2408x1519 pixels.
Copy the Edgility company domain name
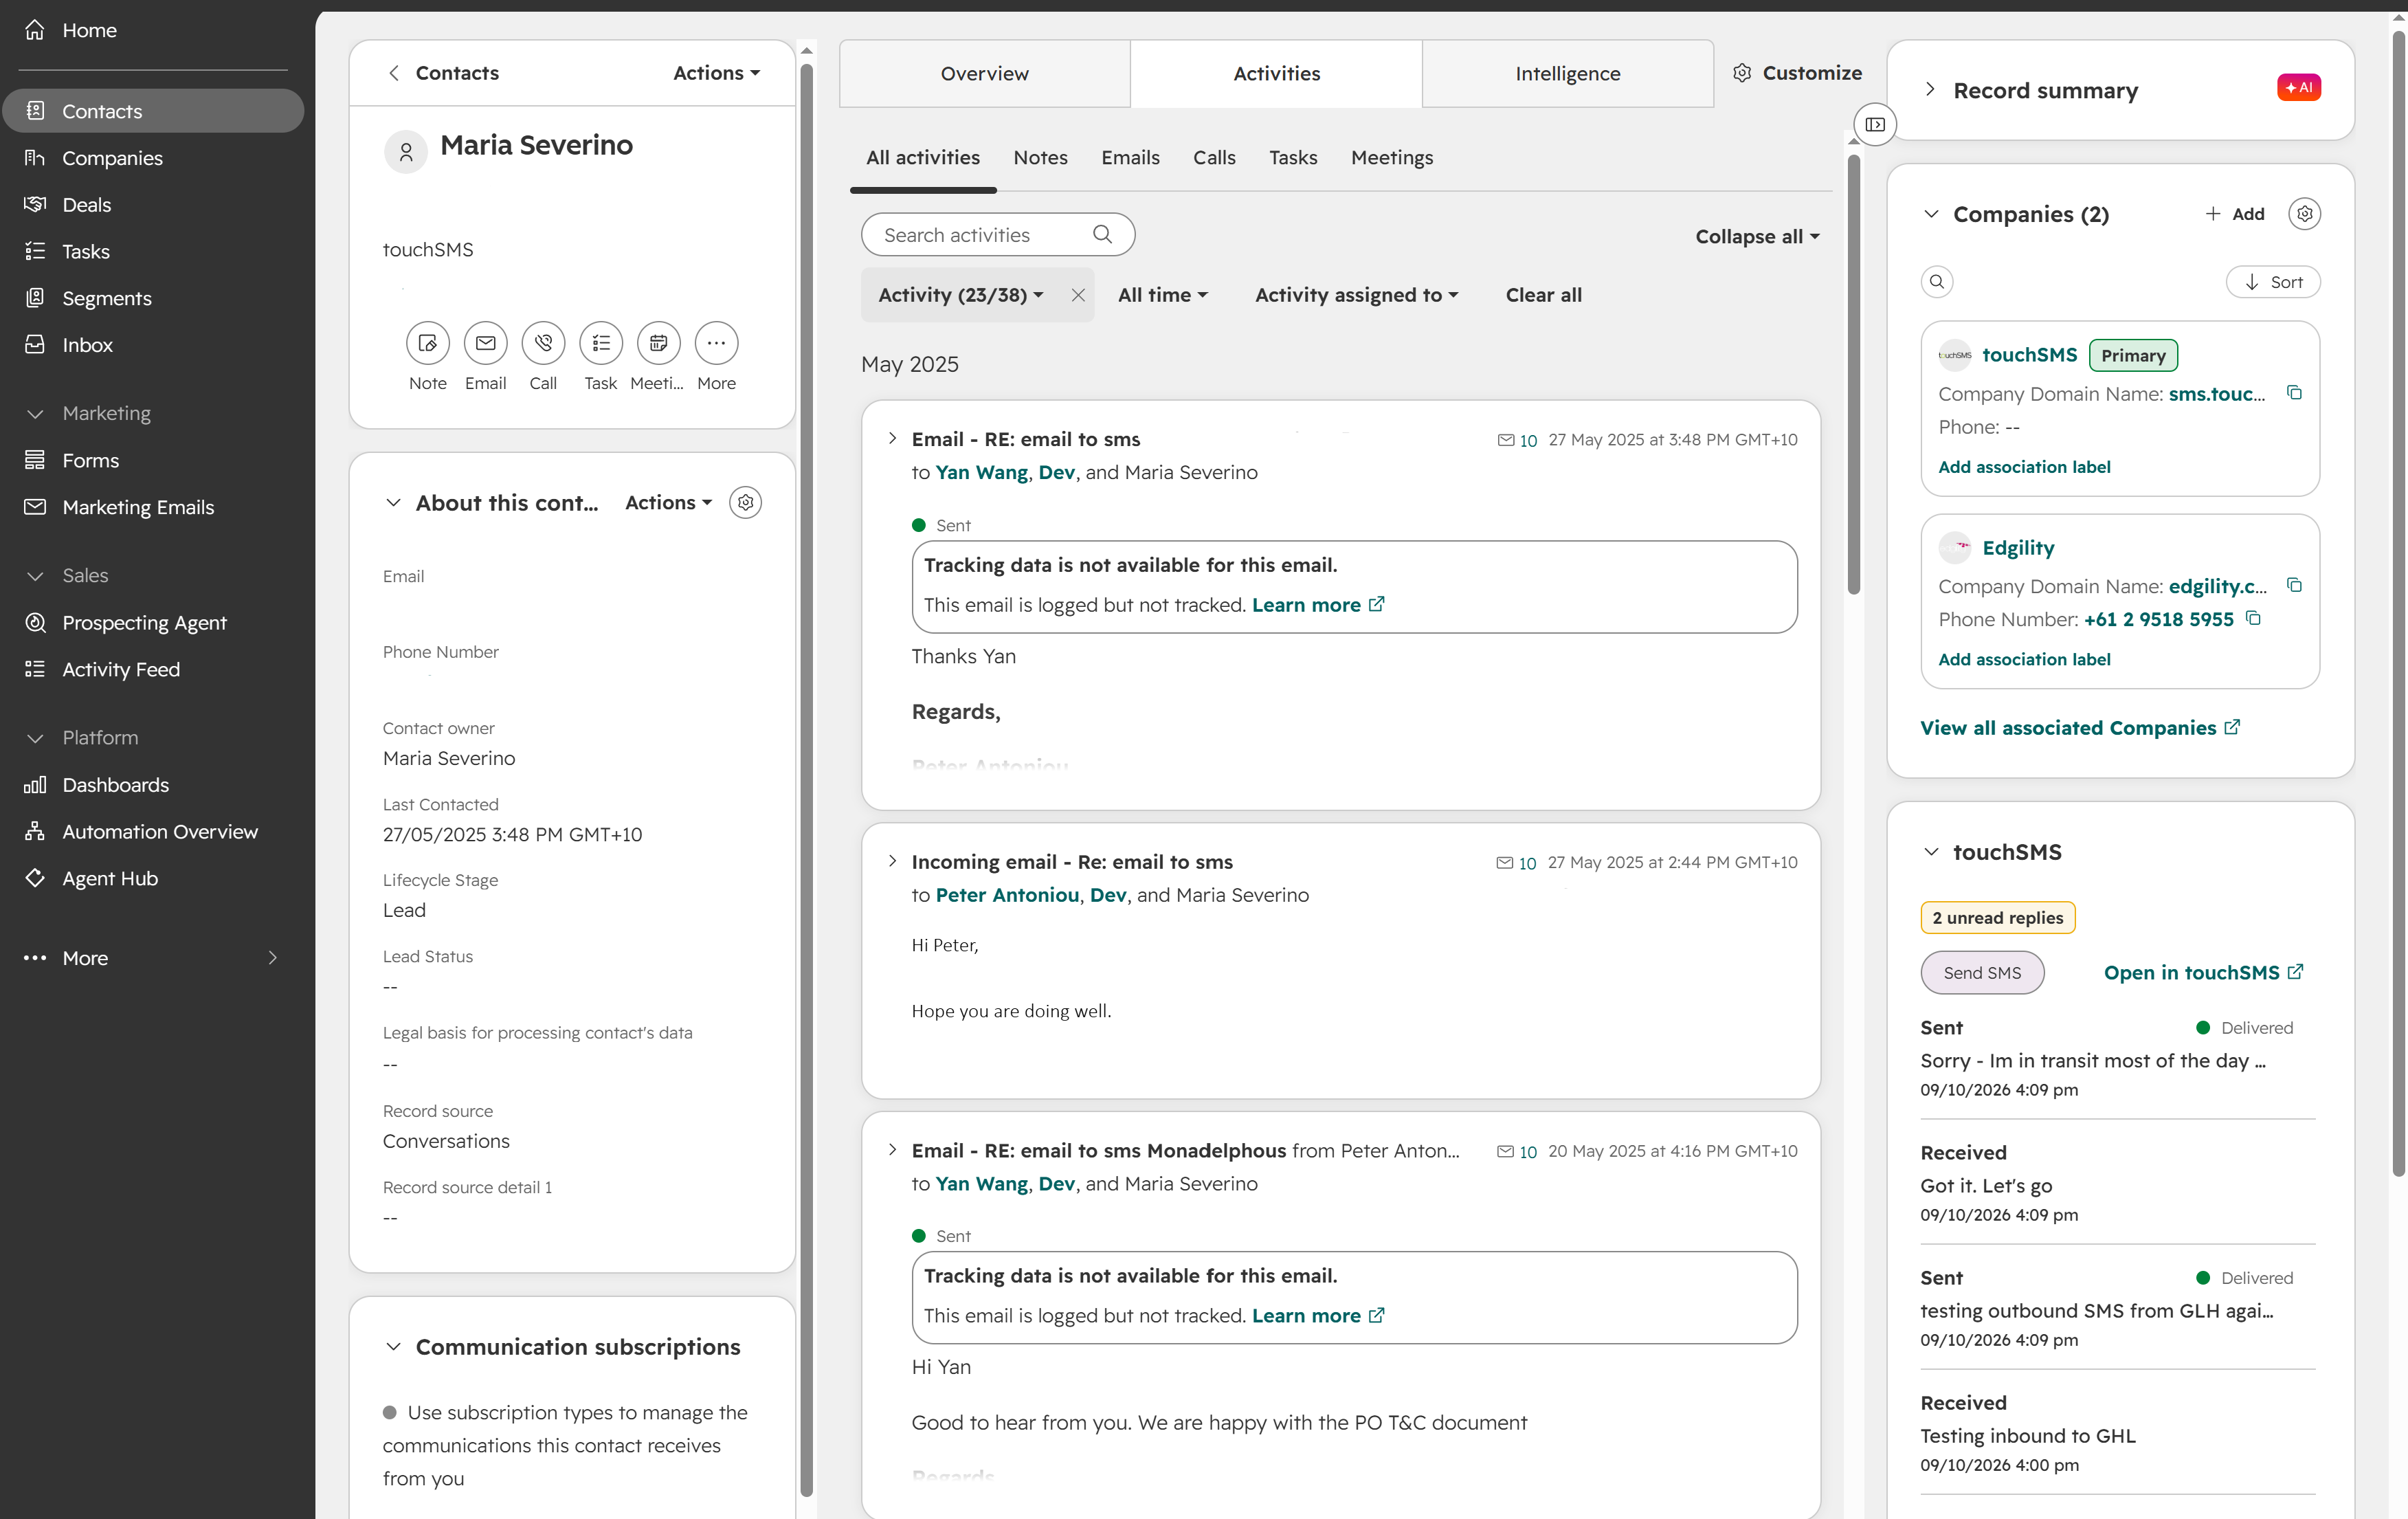[2294, 585]
